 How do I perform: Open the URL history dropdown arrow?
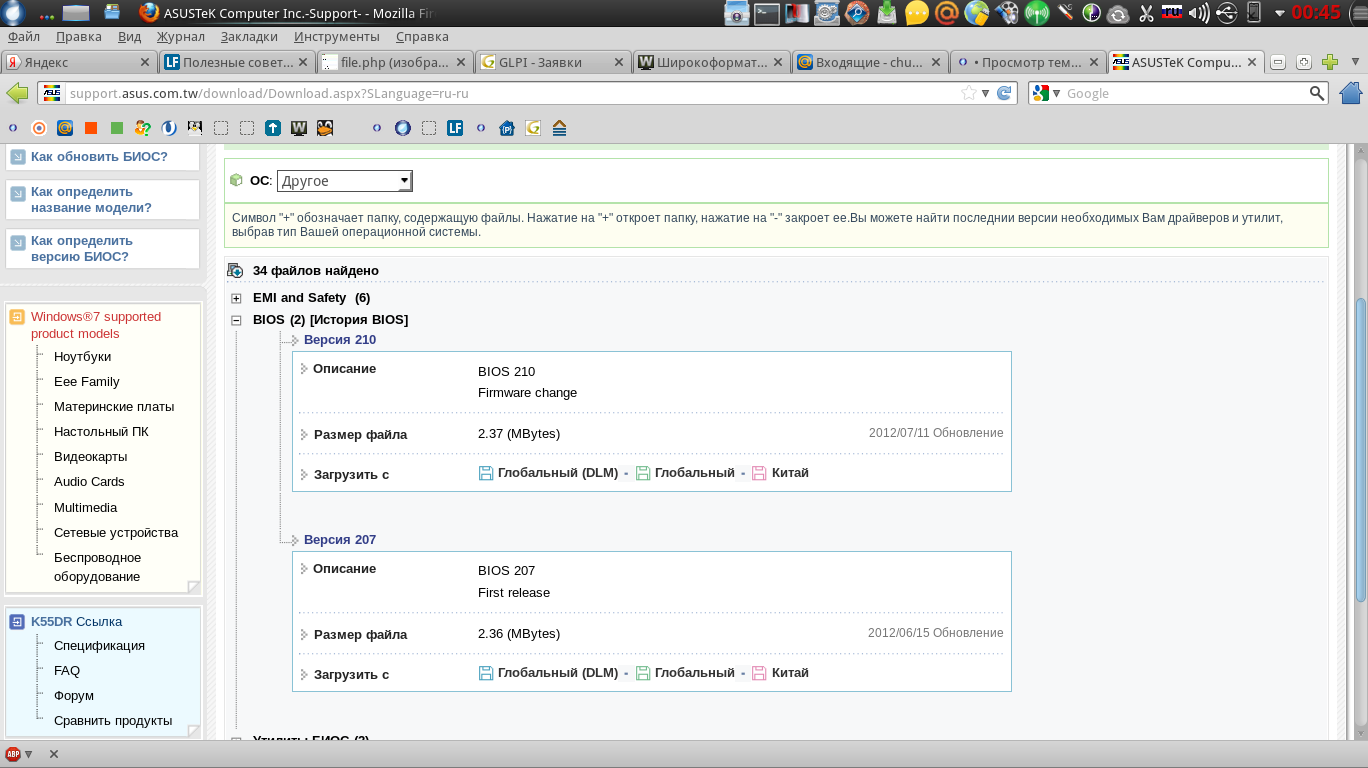pyautogui.click(x=986, y=93)
